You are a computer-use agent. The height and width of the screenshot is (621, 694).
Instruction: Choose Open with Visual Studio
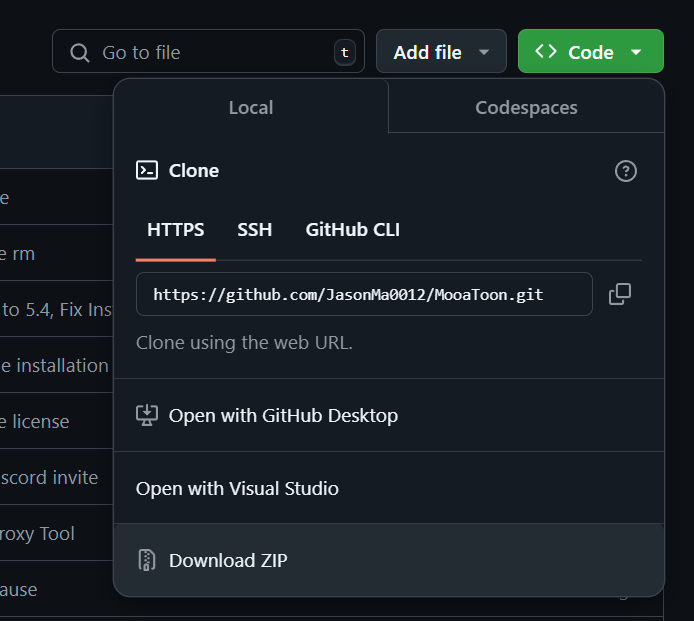coord(237,488)
